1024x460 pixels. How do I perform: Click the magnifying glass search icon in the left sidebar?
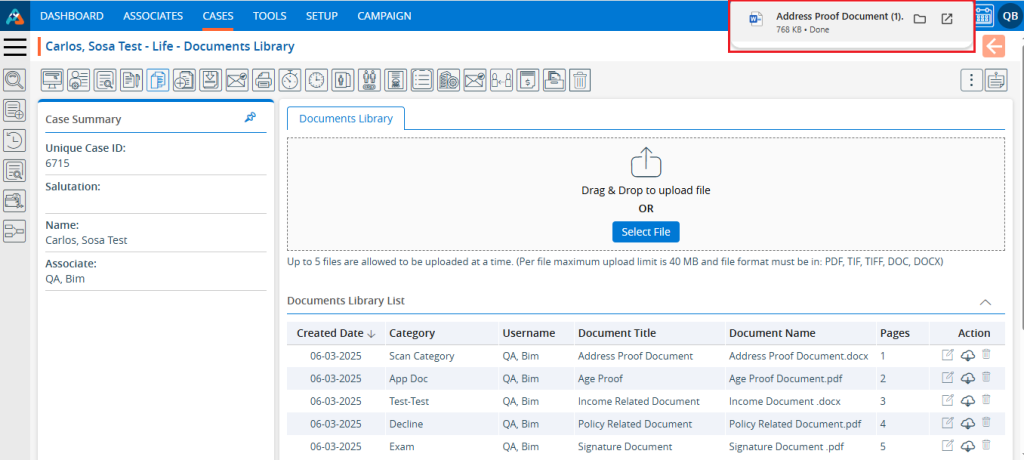click(x=15, y=80)
